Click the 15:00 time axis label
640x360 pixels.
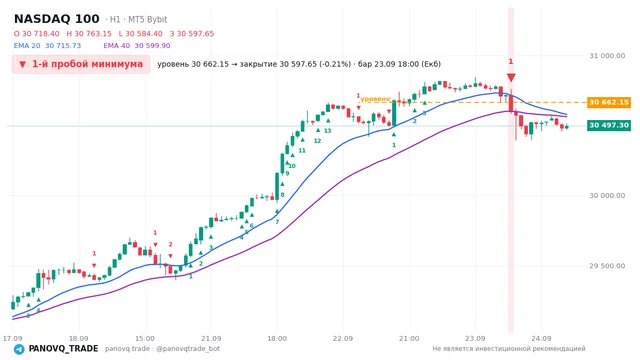145,338
